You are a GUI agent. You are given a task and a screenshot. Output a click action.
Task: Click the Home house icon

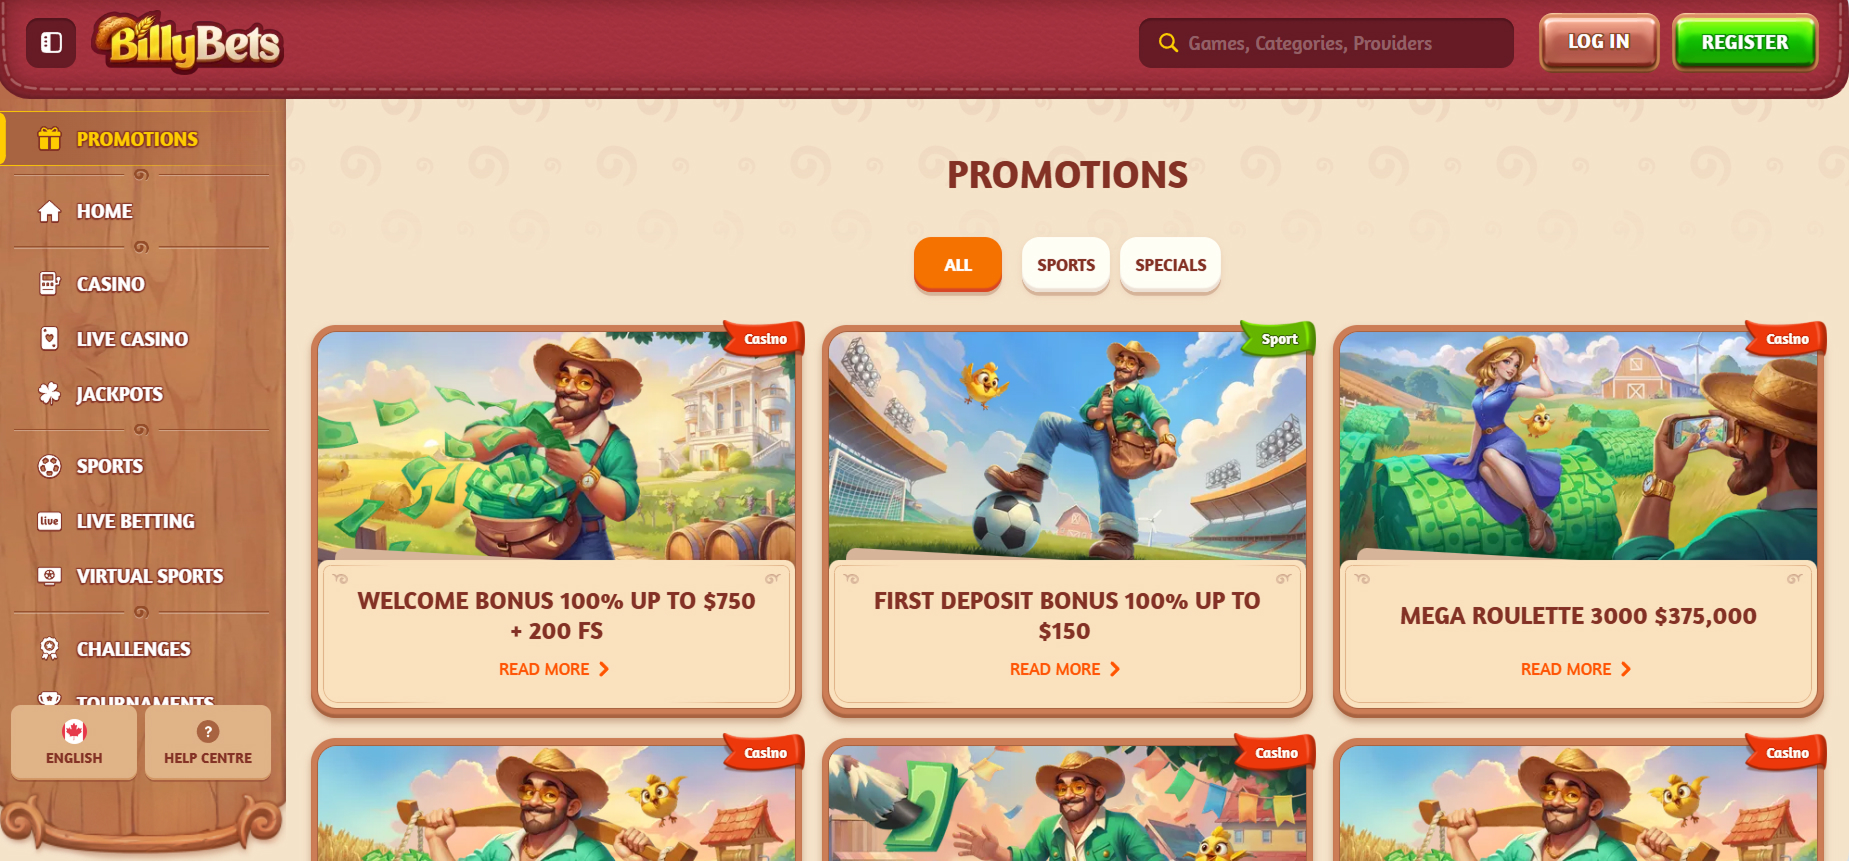[49, 211]
